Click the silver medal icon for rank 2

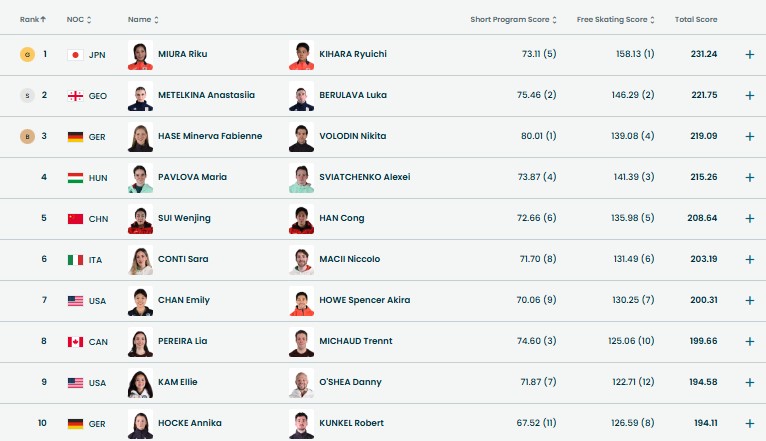(x=27, y=95)
